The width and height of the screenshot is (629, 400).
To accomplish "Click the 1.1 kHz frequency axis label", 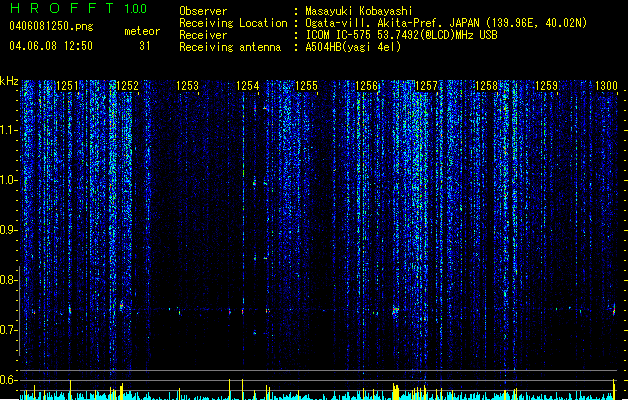I will pos(8,130).
